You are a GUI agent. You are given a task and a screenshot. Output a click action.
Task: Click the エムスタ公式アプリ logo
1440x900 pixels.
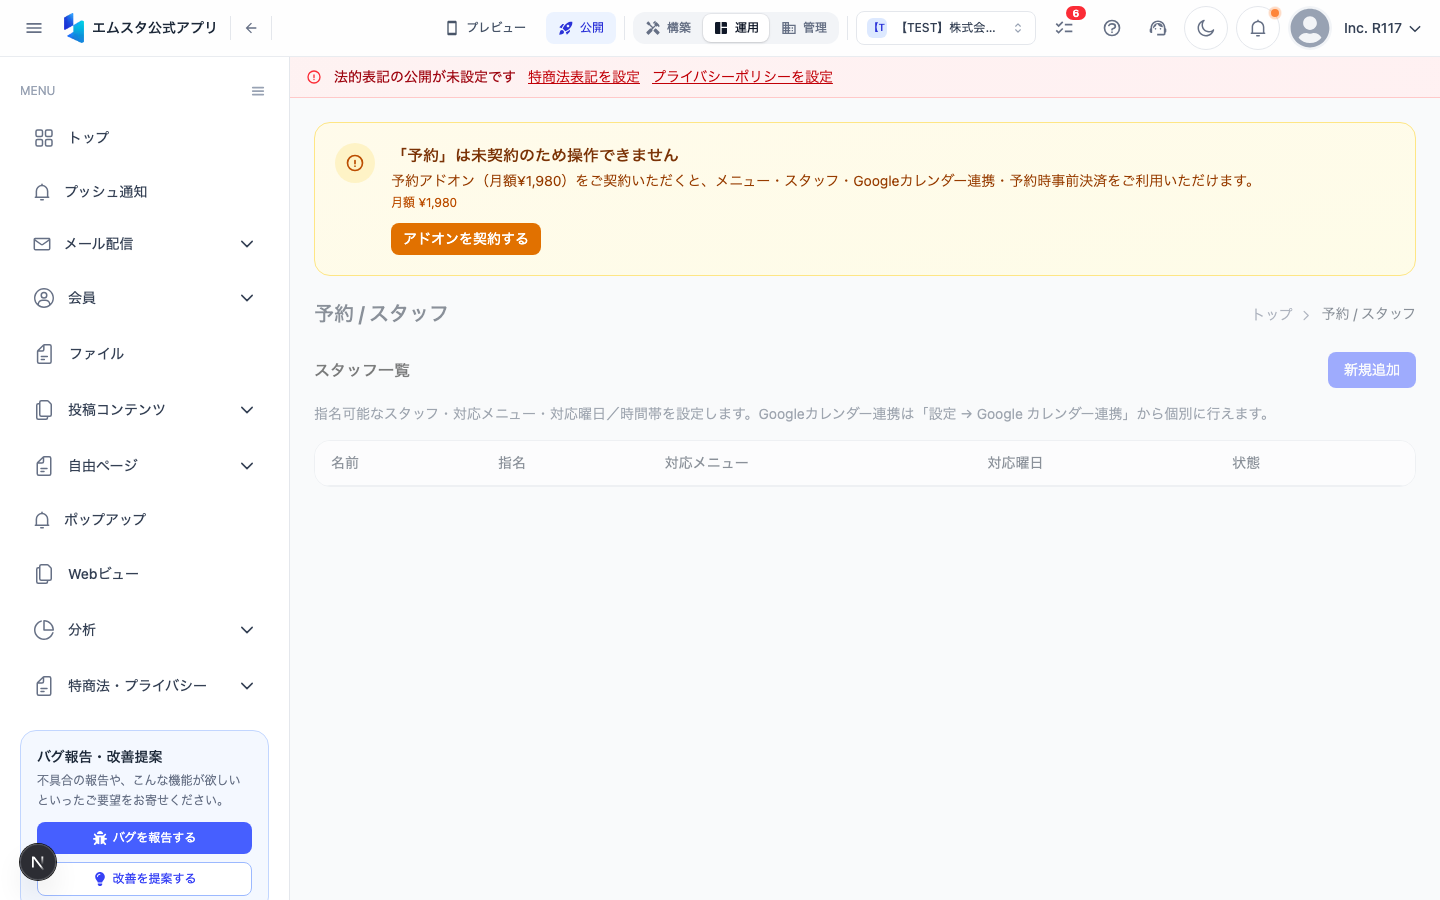point(140,28)
